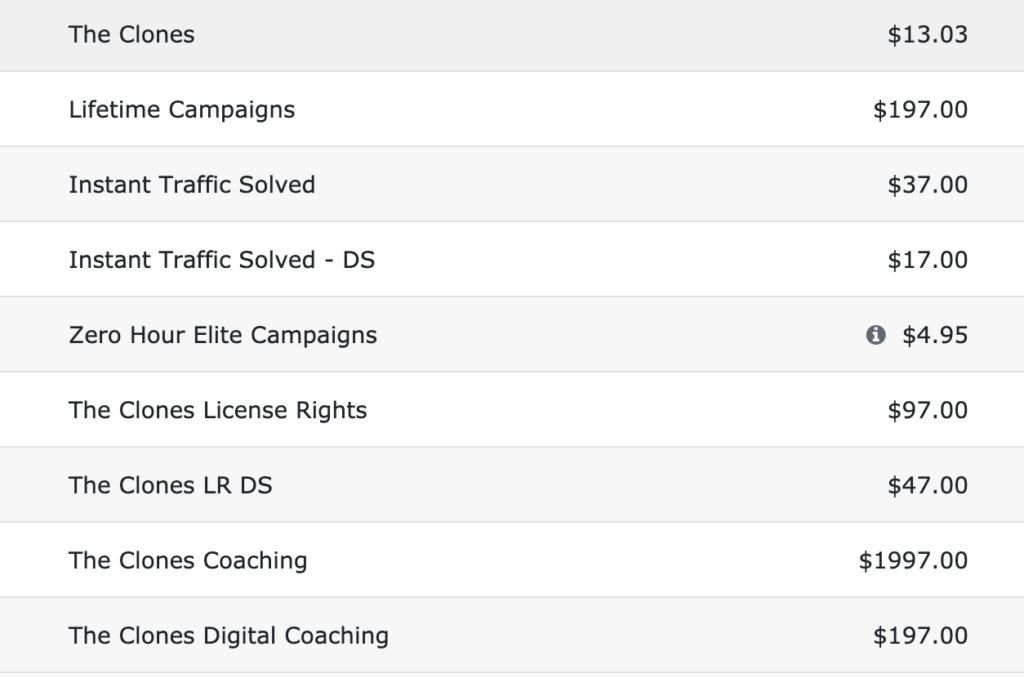Click Zero Hour Elite Campaigns product name
Viewport: 1024px width, 678px height.
[x=223, y=335]
